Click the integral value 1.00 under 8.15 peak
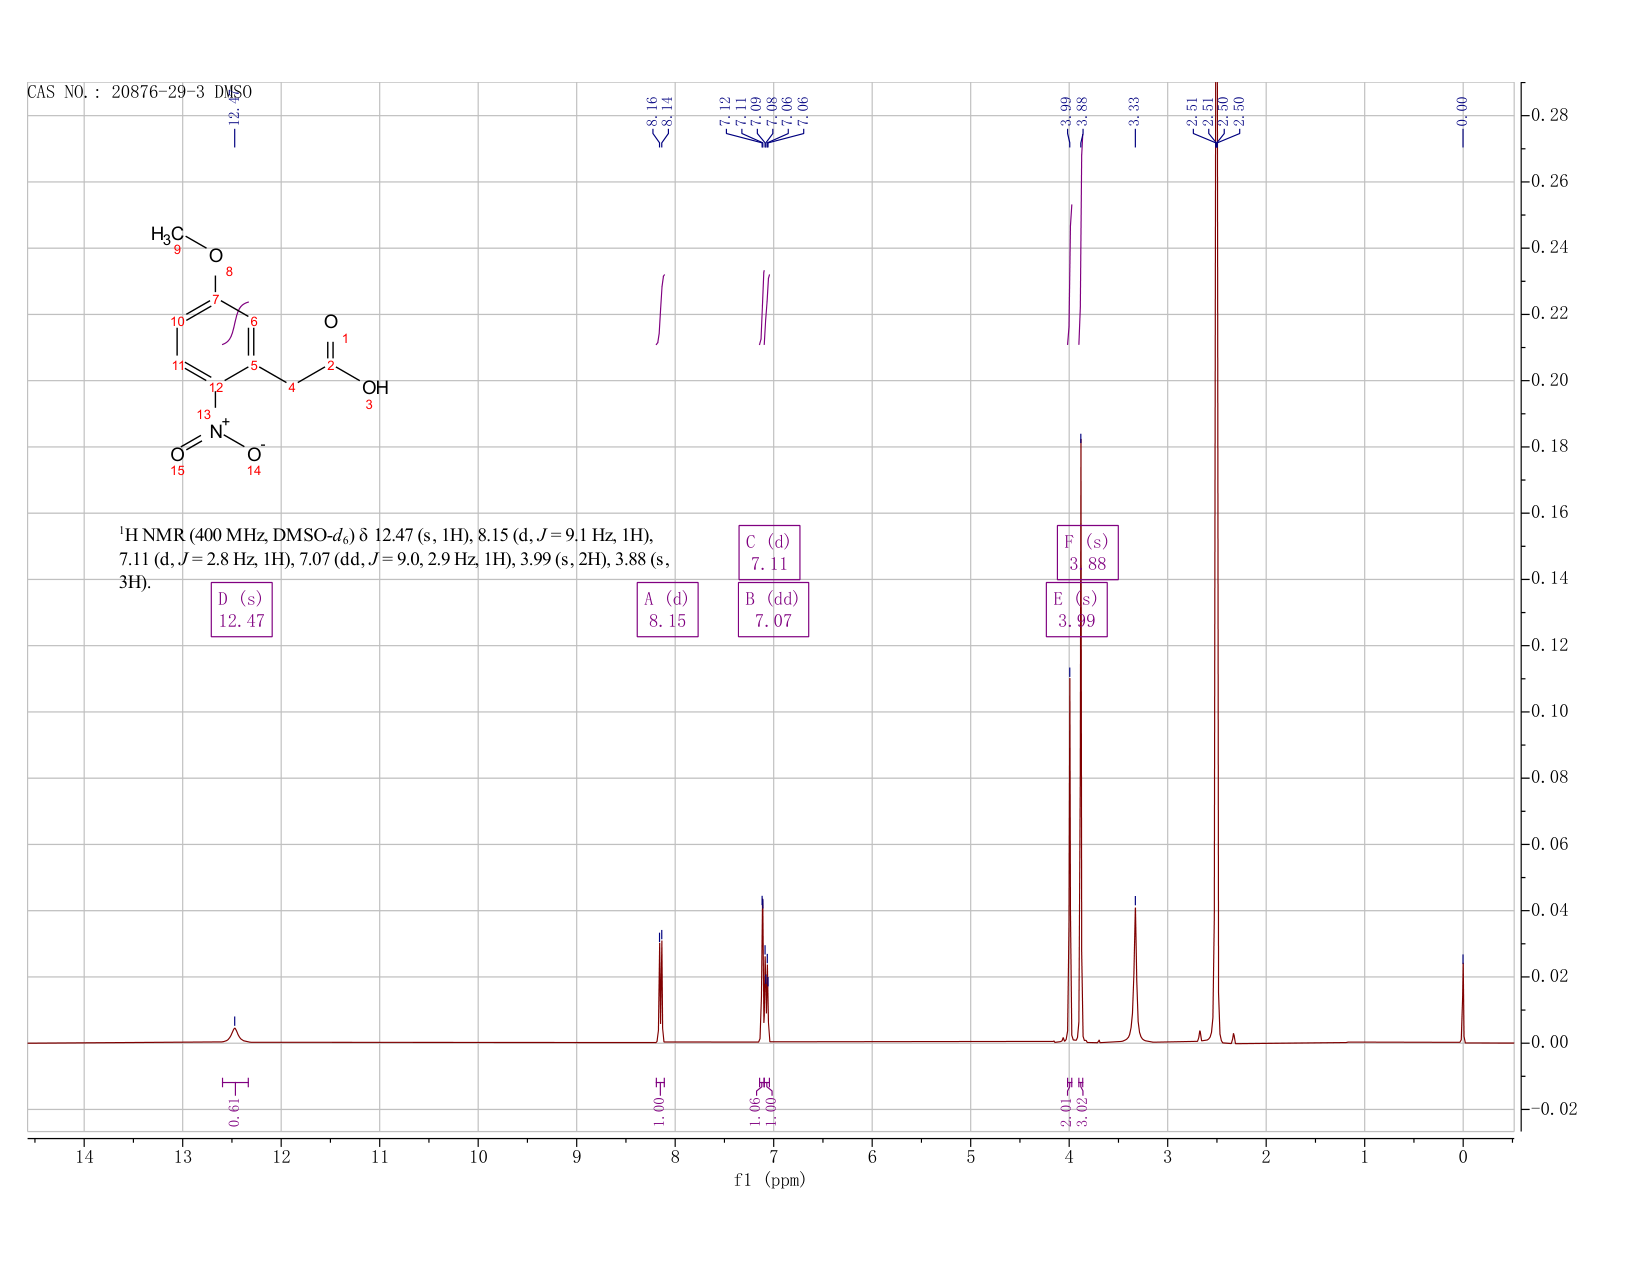 point(660,1110)
